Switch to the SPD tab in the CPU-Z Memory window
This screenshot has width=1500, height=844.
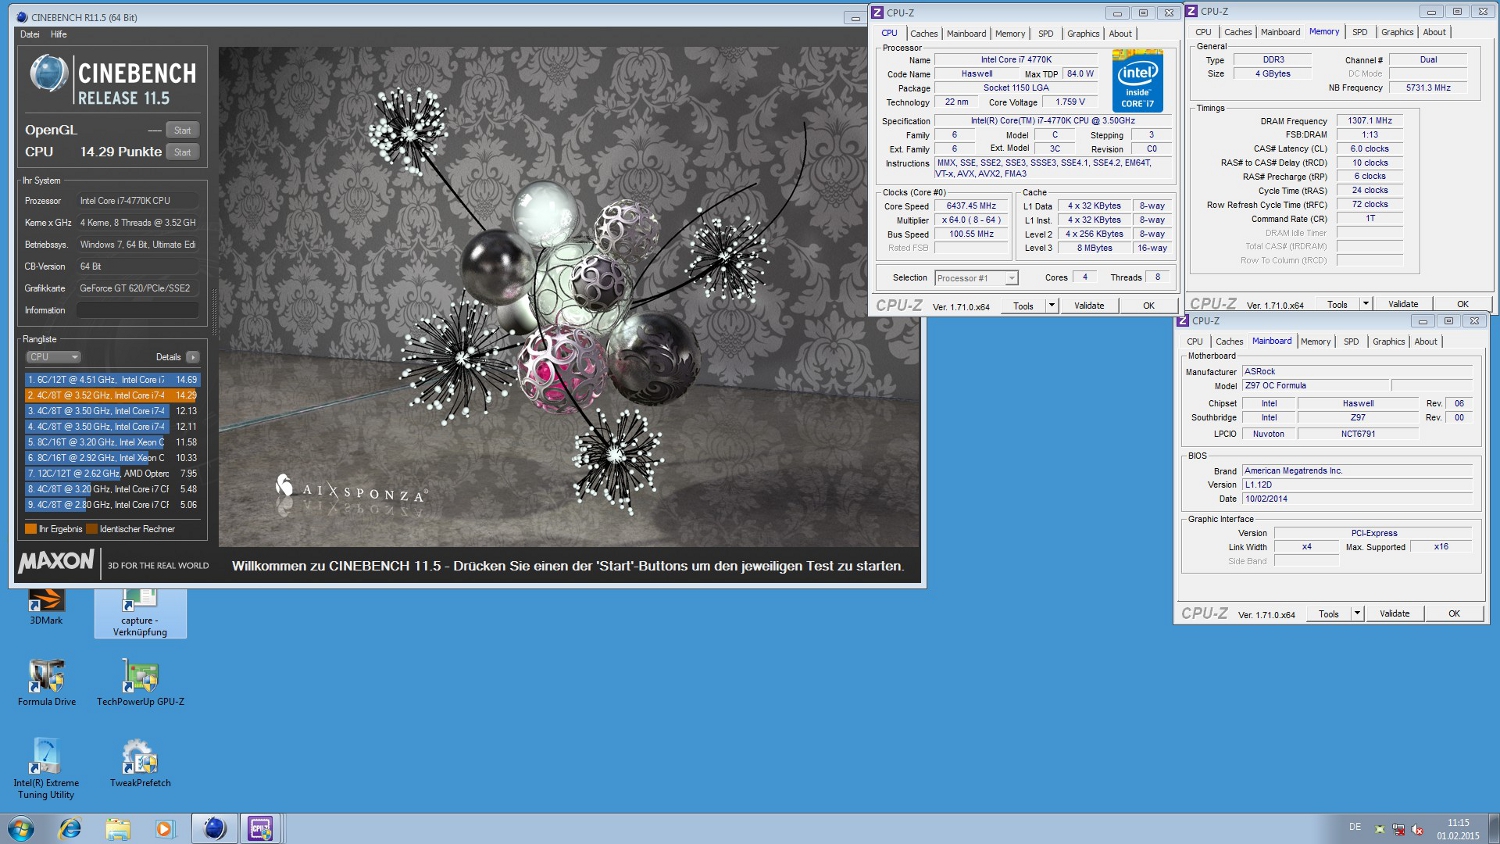[1360, 32]
